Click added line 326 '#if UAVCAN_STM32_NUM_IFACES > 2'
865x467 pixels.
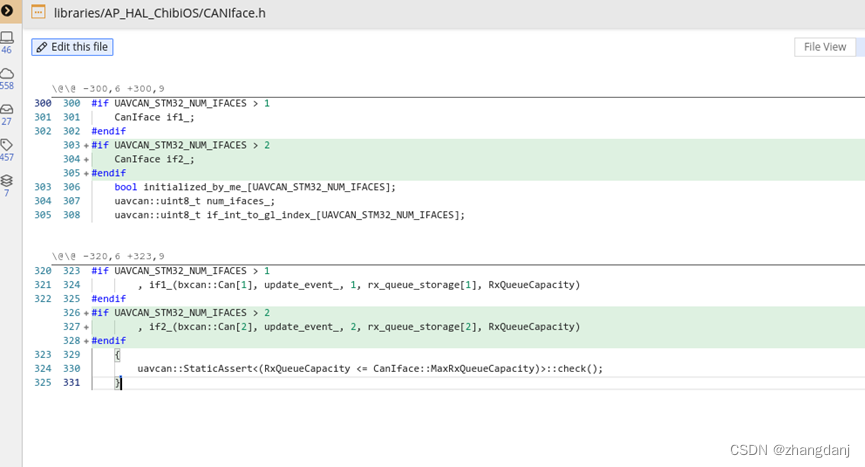tap(181, 313)
